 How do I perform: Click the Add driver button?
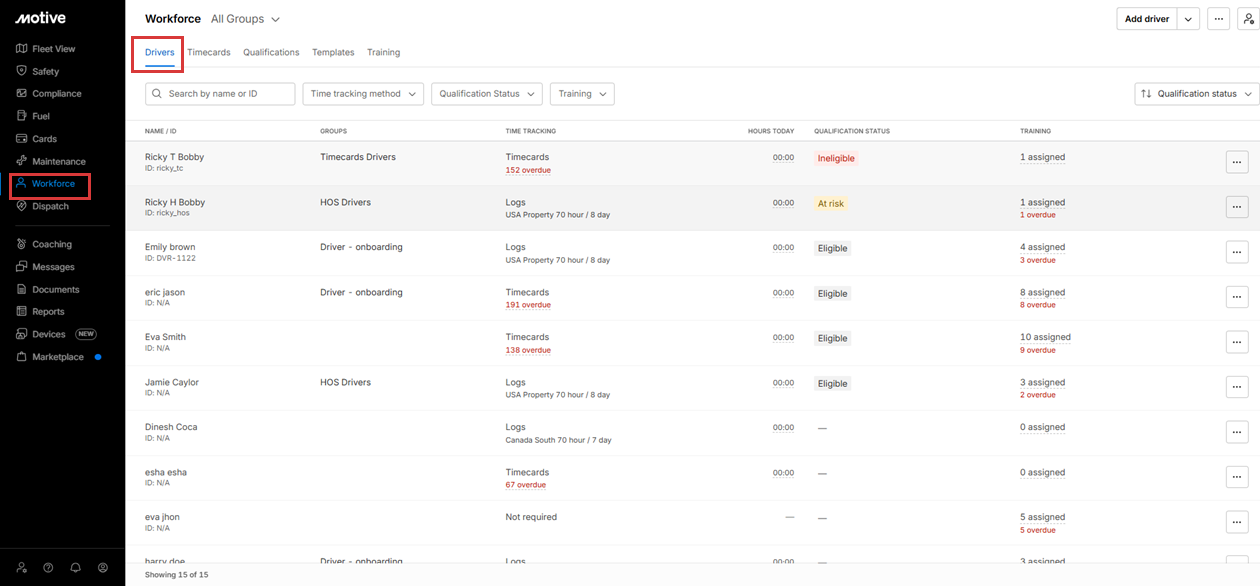click(1146, 19)
